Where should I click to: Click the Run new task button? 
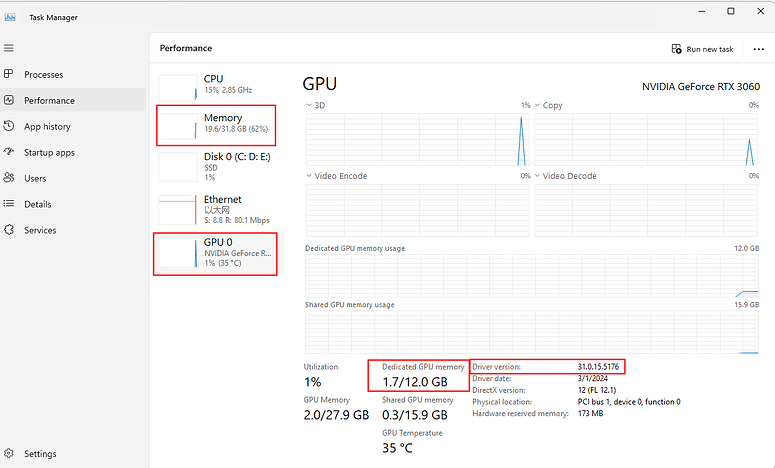[x=702, y=49]
